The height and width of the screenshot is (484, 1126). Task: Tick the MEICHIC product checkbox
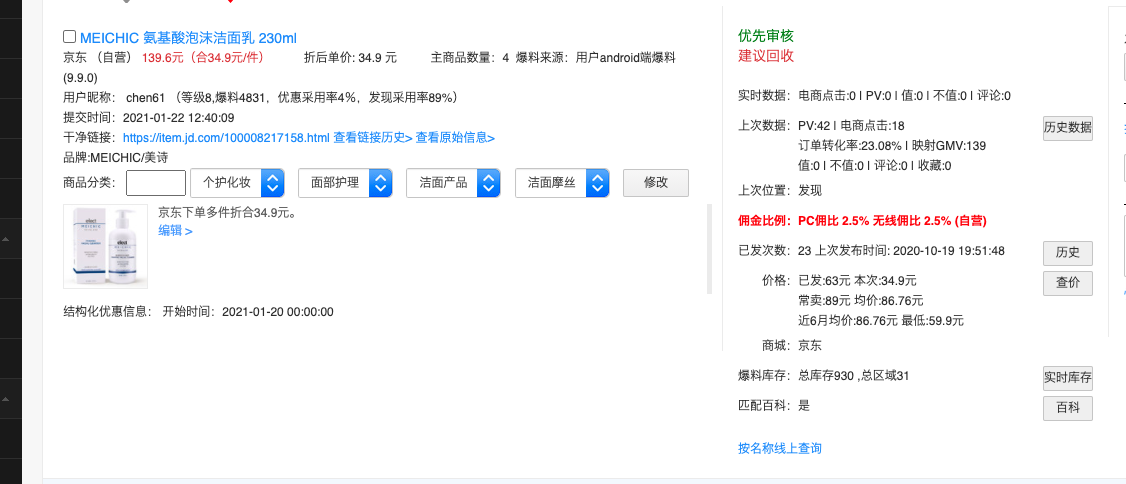click(70, 37)
